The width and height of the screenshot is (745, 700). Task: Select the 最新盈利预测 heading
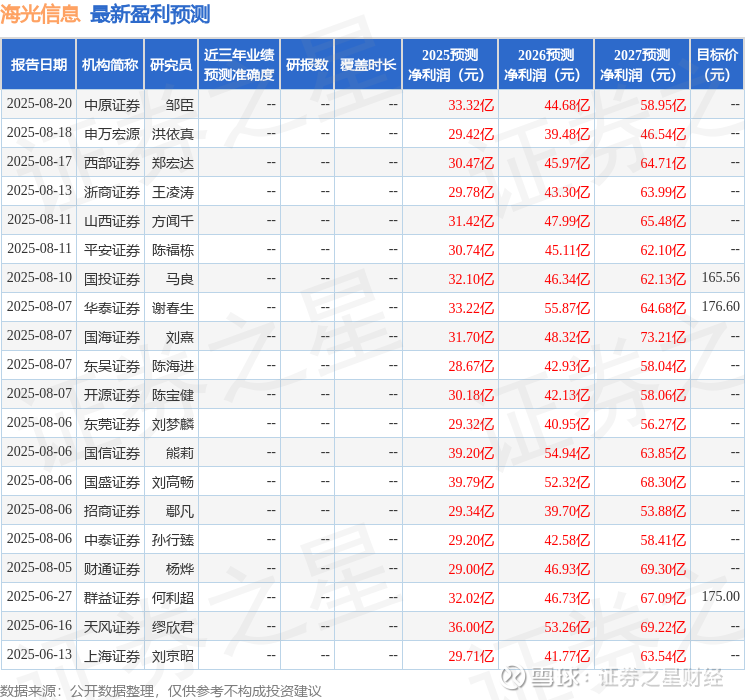coord(150,14)
